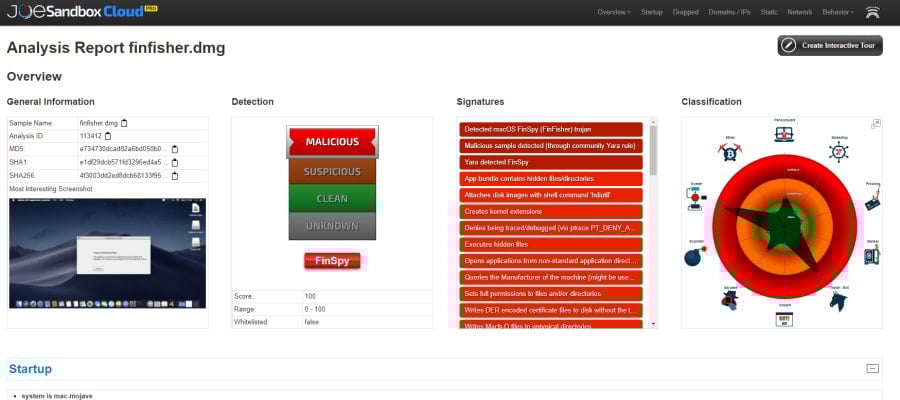The height and width of the screenshot is (400, 900).
Task: Click the Startup section heading
Action: point(30,369)
